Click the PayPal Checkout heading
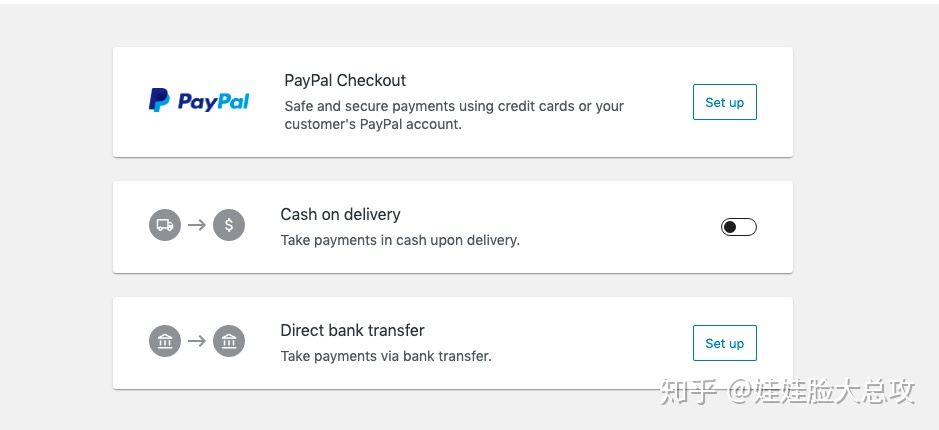This screenshot has width=939, height=430. click(x=345, y=80)
